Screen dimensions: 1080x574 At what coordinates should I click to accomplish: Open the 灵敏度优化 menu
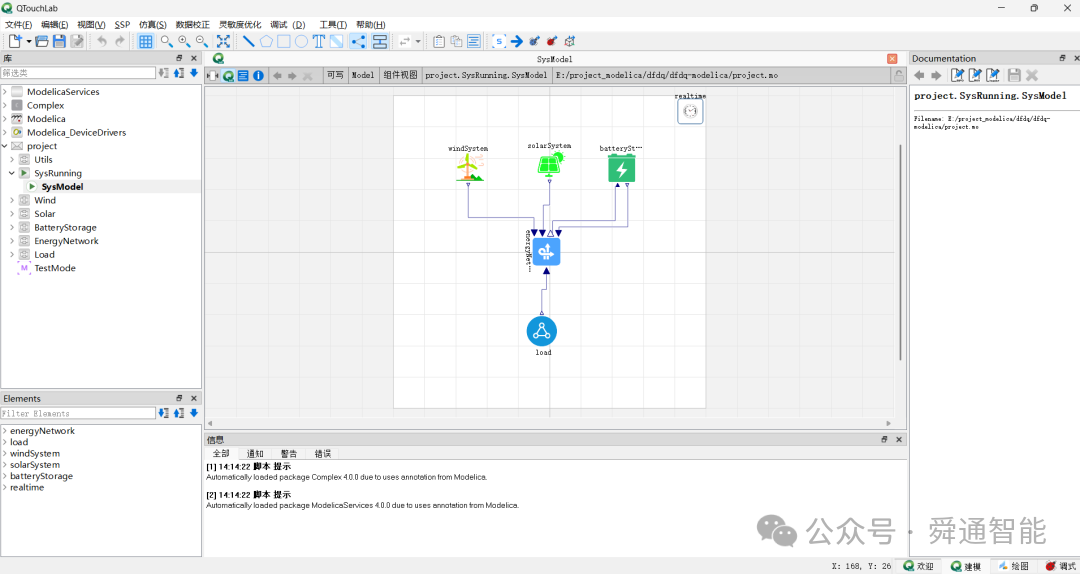[x=240, y=25]
